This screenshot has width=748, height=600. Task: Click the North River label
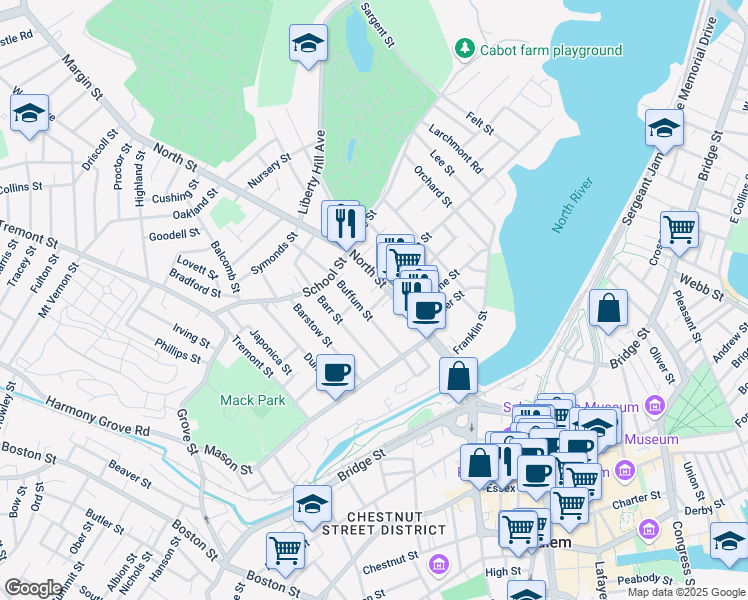point(572,205)
